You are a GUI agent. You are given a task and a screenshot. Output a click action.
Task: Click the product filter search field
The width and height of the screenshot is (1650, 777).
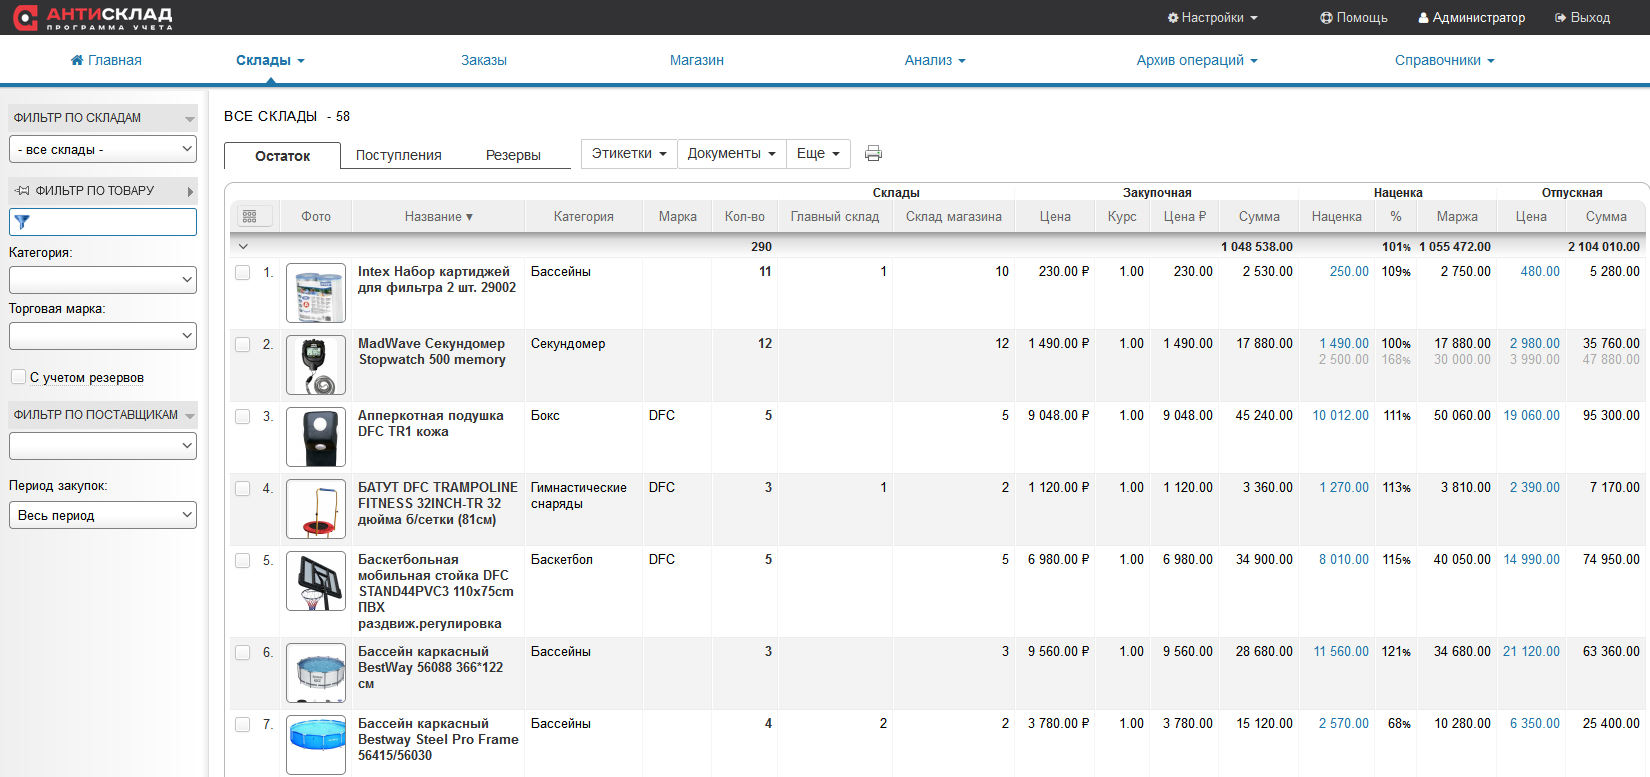click(x=103, y=222)
